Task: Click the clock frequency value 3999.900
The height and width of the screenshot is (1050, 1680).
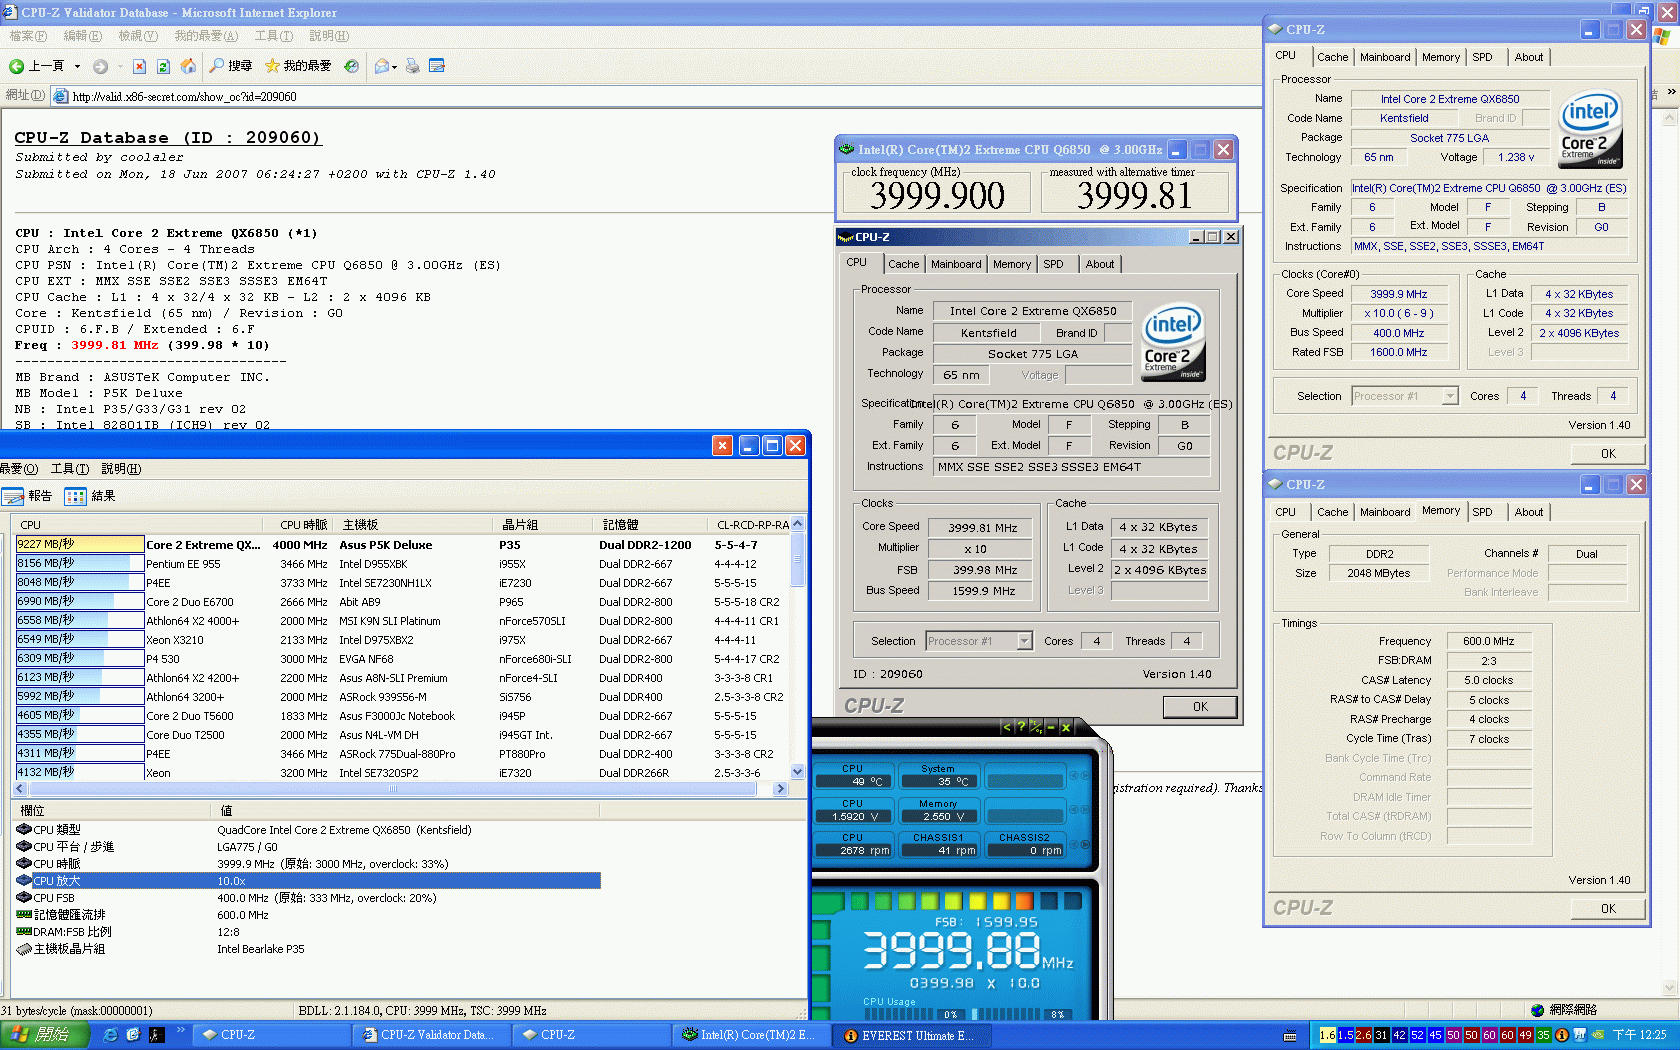Action: [937, 195]
